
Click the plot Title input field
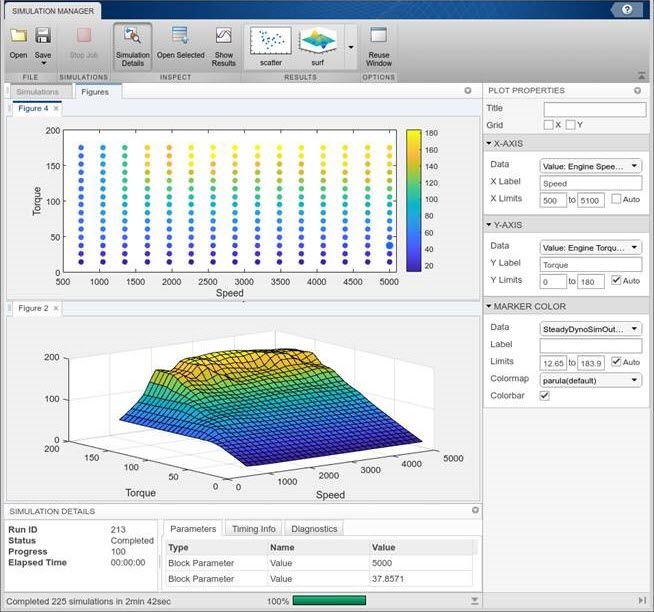[592, 108]
